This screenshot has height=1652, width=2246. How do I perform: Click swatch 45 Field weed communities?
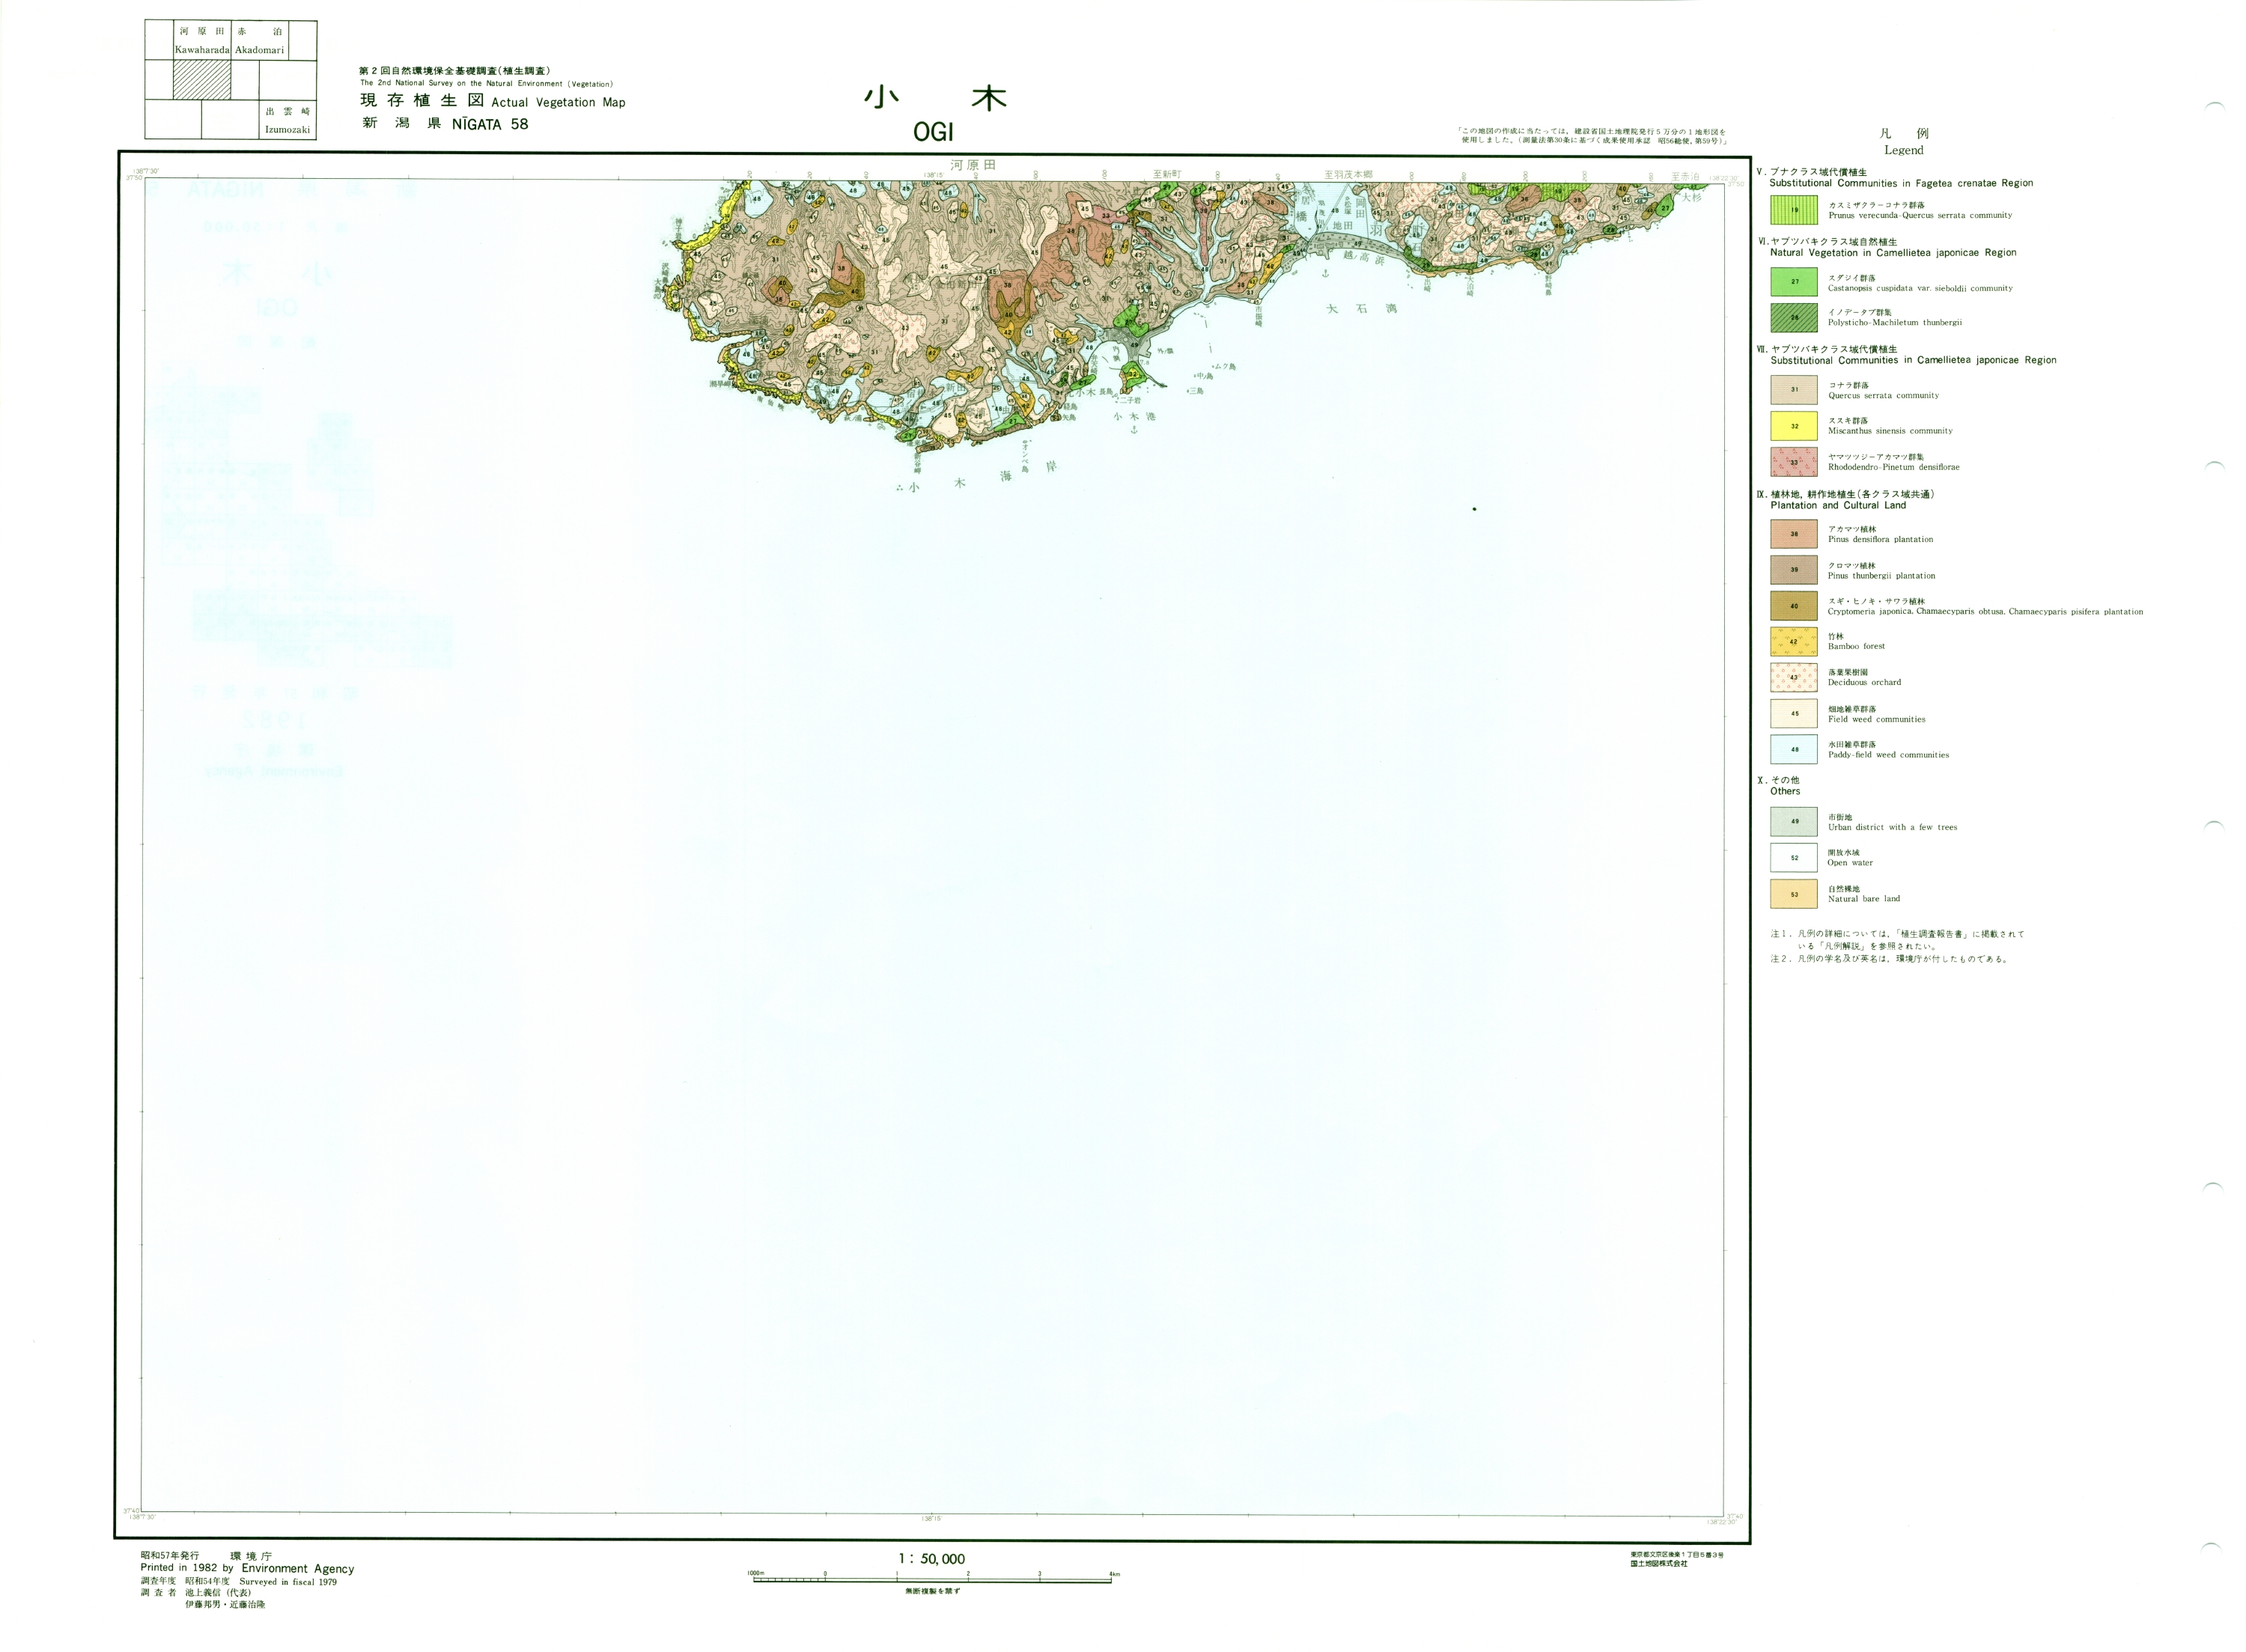tap(1794, 714)
